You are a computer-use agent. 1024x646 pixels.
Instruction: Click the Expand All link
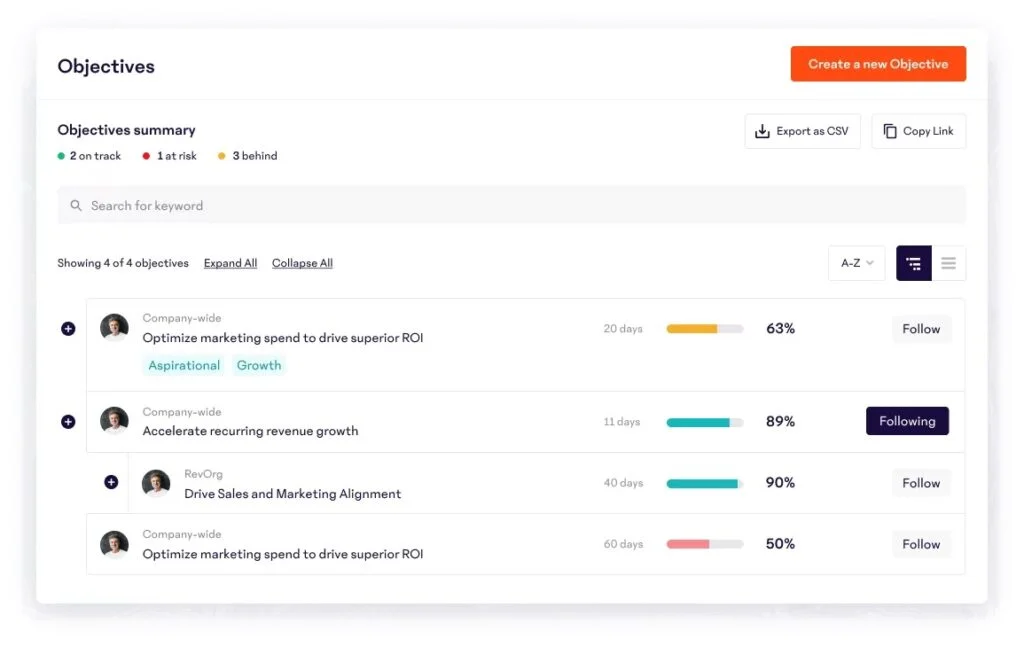point(230,263)
